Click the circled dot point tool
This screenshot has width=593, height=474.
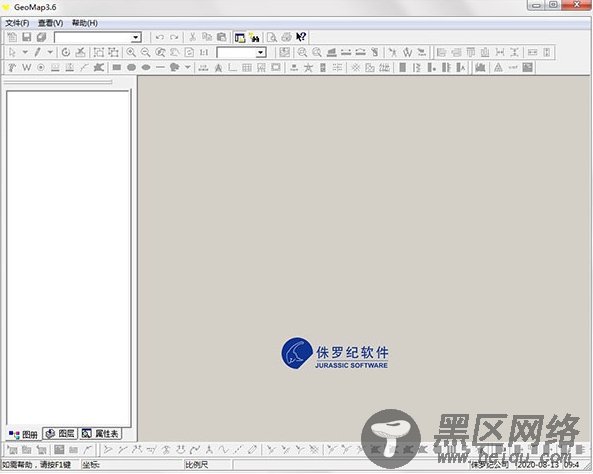41,68
